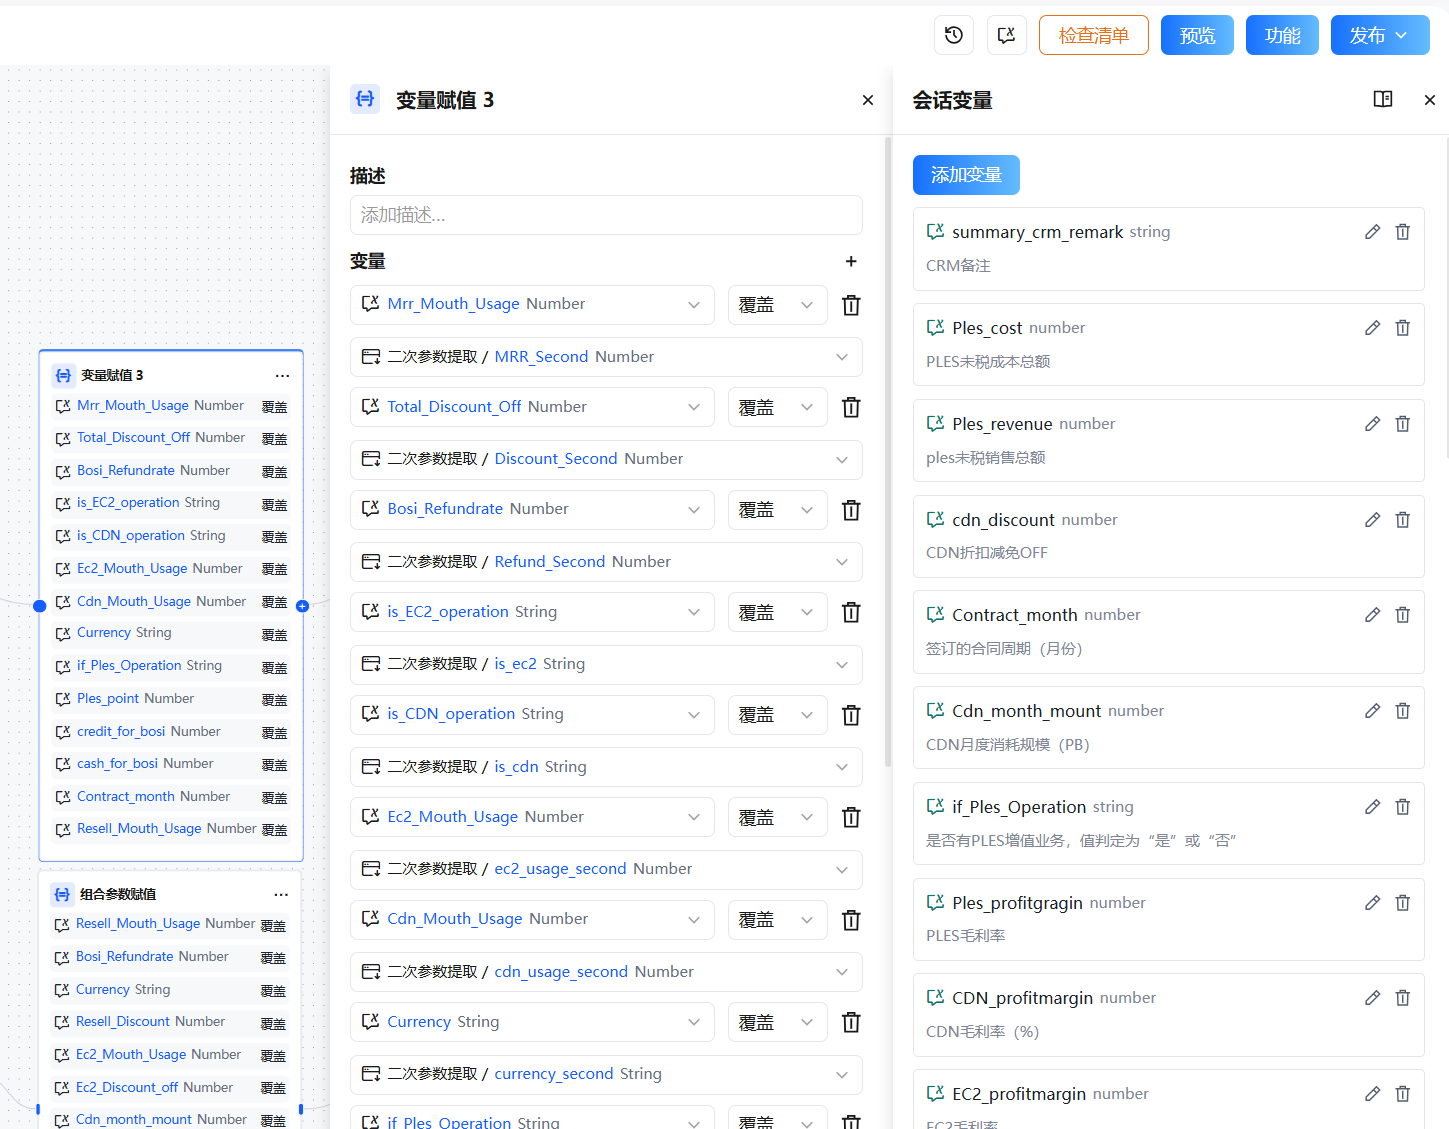Edit the if_Ples_Operation variable pencil icon
The width and height of the screenshot is (1449, 1129).
1371,806
